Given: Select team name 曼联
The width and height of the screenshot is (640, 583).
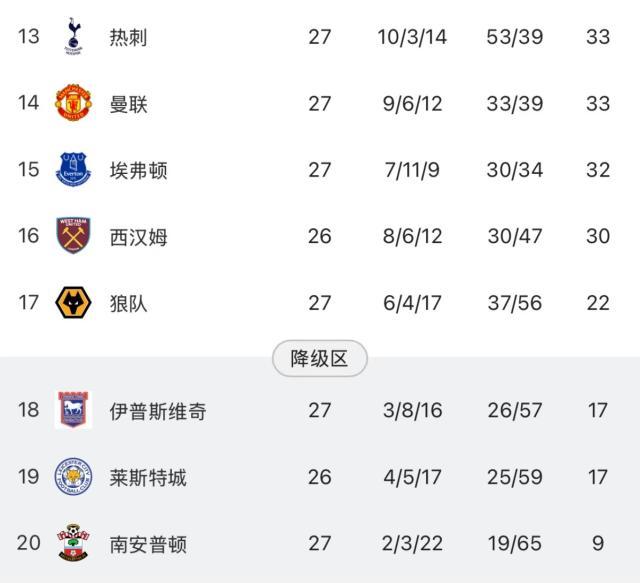Looking at the screenshot, I should click(129, 104).
